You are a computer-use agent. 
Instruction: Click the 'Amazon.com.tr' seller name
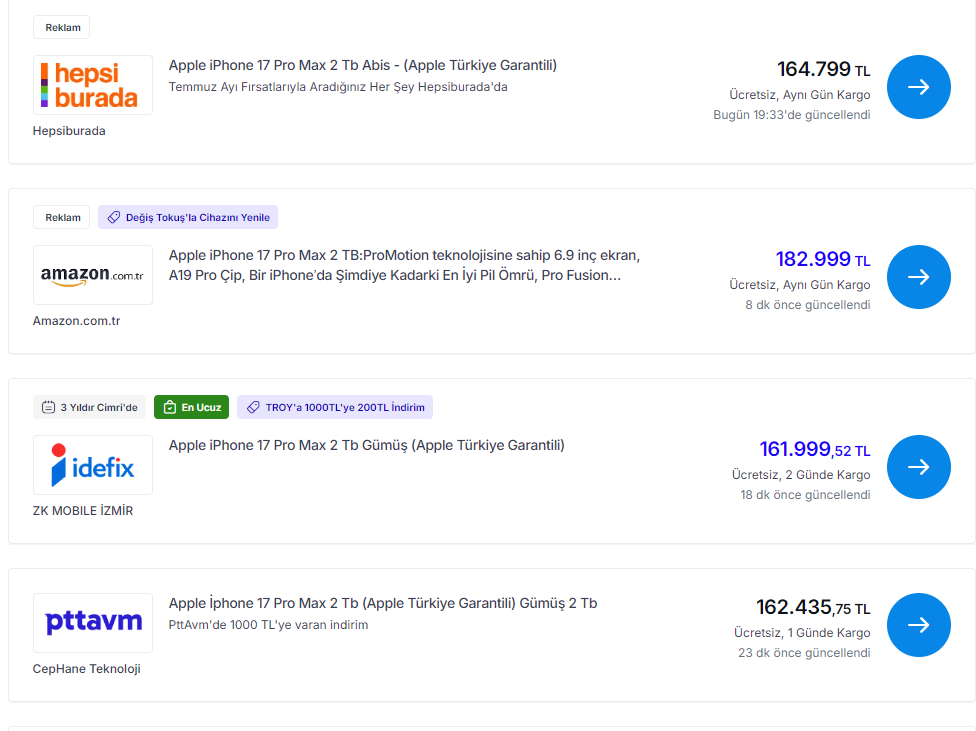pos(77,321)
